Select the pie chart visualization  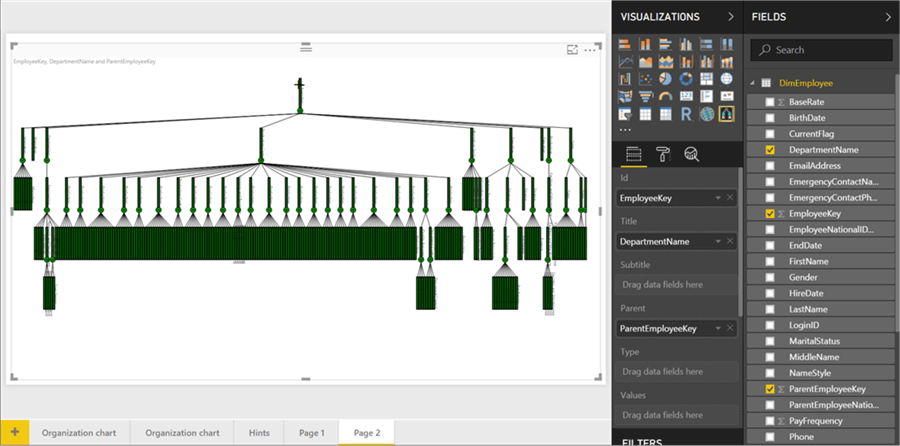(667, 79)
